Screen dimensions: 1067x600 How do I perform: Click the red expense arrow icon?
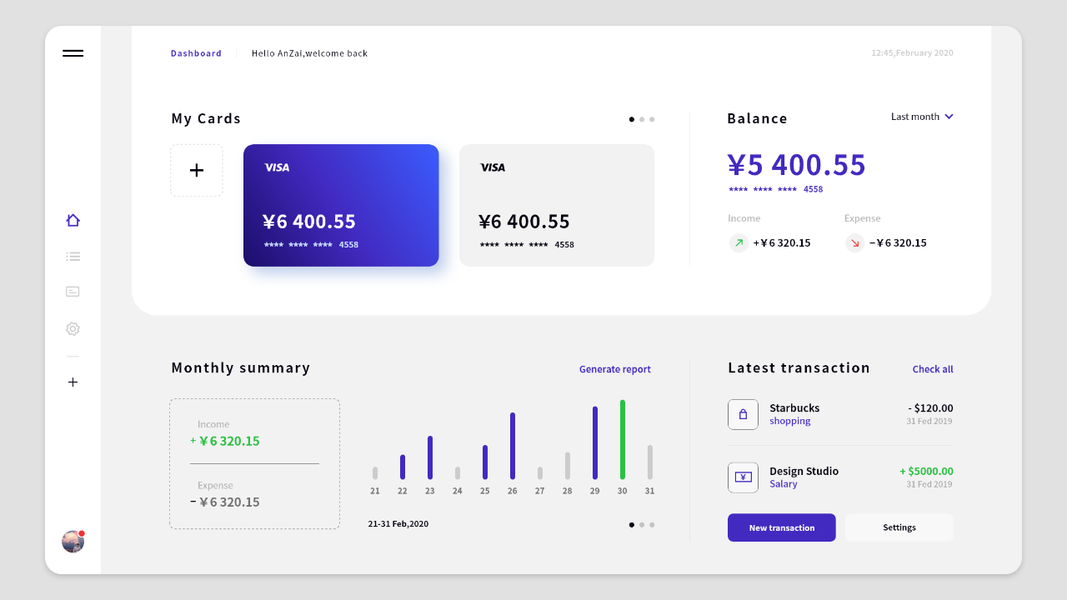click(855, 243)
